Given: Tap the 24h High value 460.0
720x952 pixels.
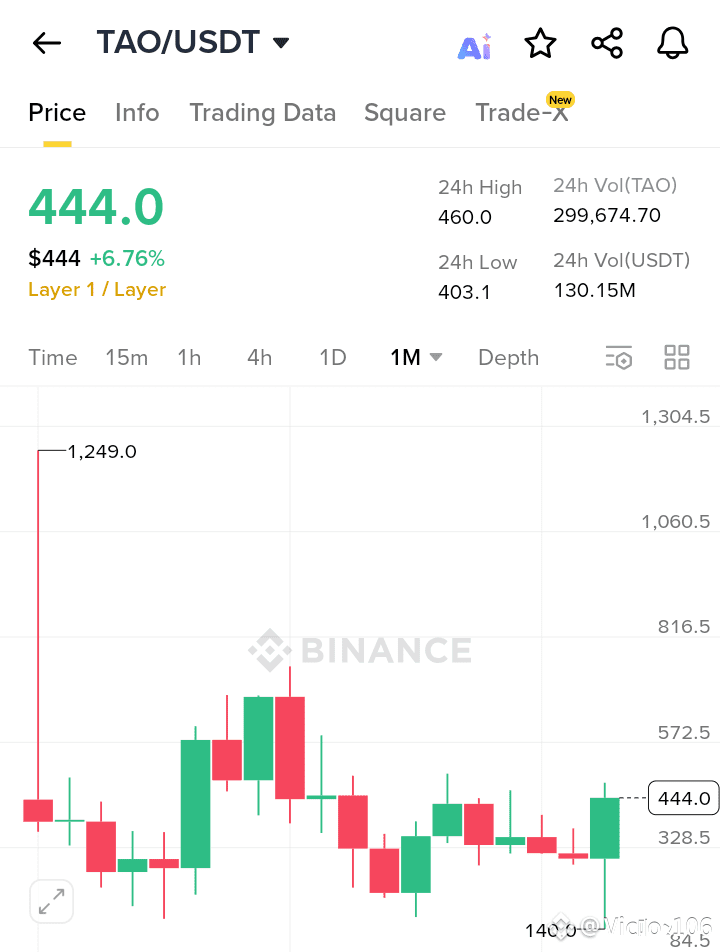Looking at the screenshot, I should [465, 217].
